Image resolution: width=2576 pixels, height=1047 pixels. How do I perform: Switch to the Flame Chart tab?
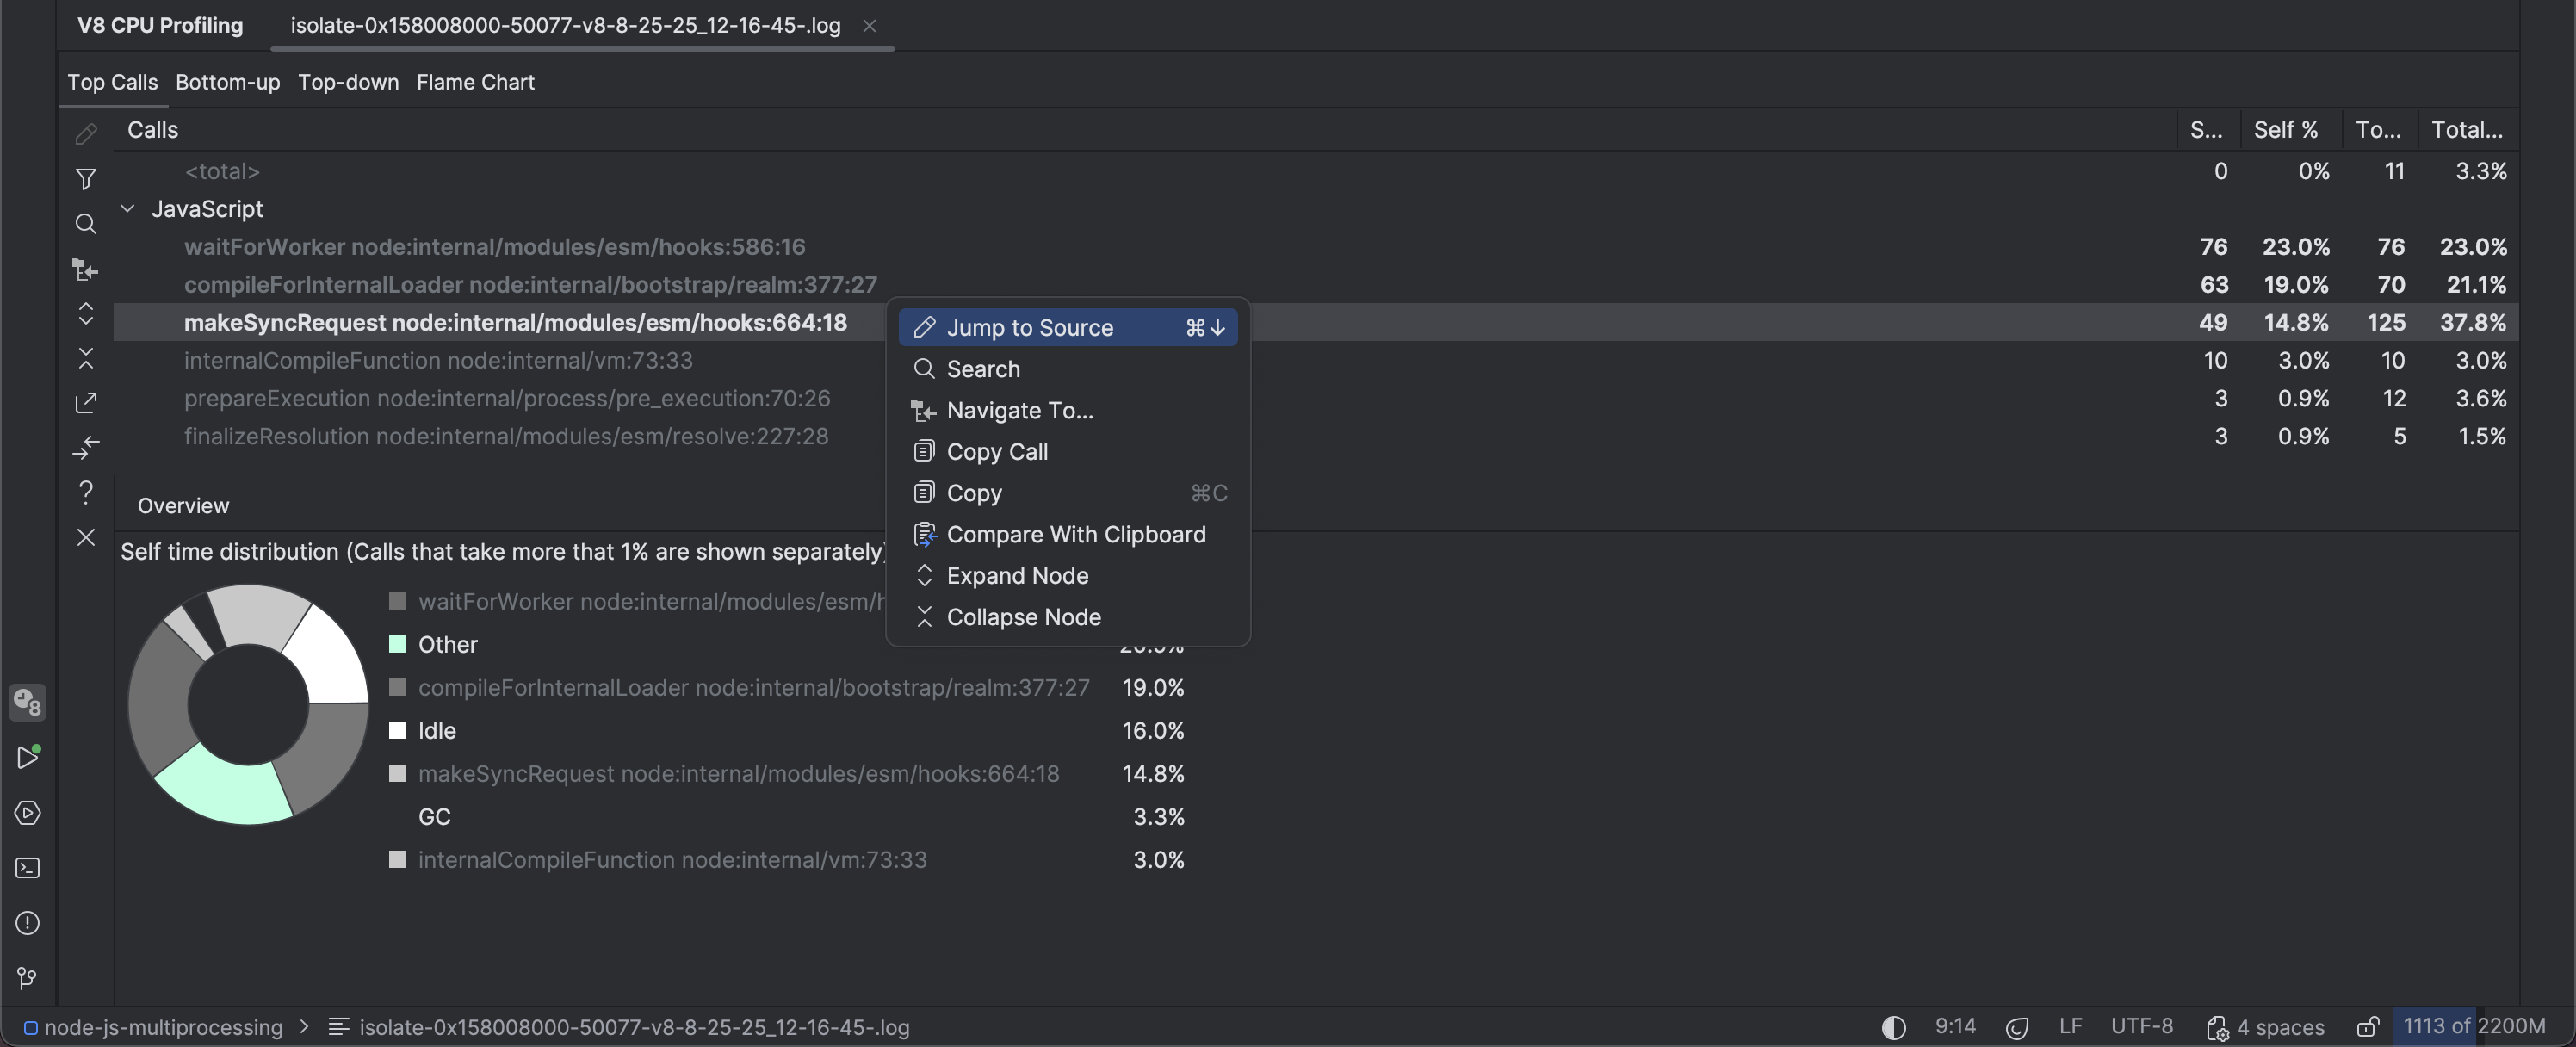tap(474, 82)
